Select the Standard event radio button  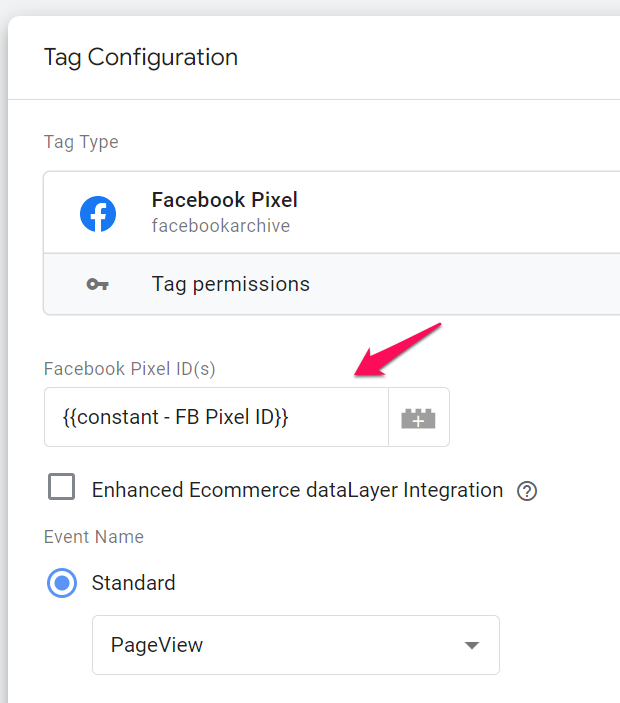(62, 583)
